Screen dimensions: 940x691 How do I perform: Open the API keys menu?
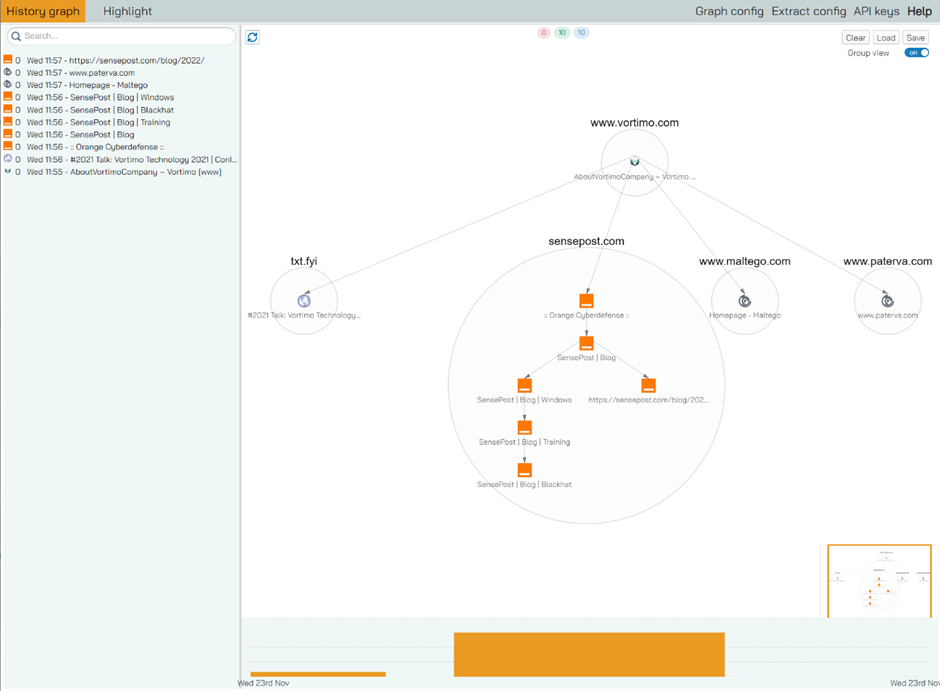[876, 11]
